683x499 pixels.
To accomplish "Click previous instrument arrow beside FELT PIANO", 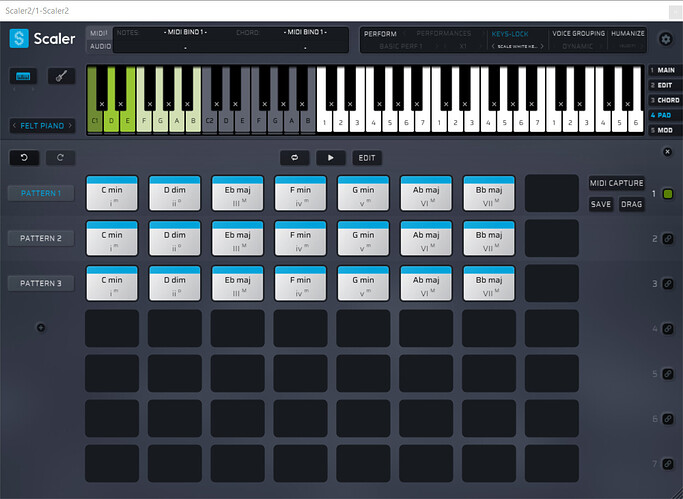I will [x=14, y=125].
